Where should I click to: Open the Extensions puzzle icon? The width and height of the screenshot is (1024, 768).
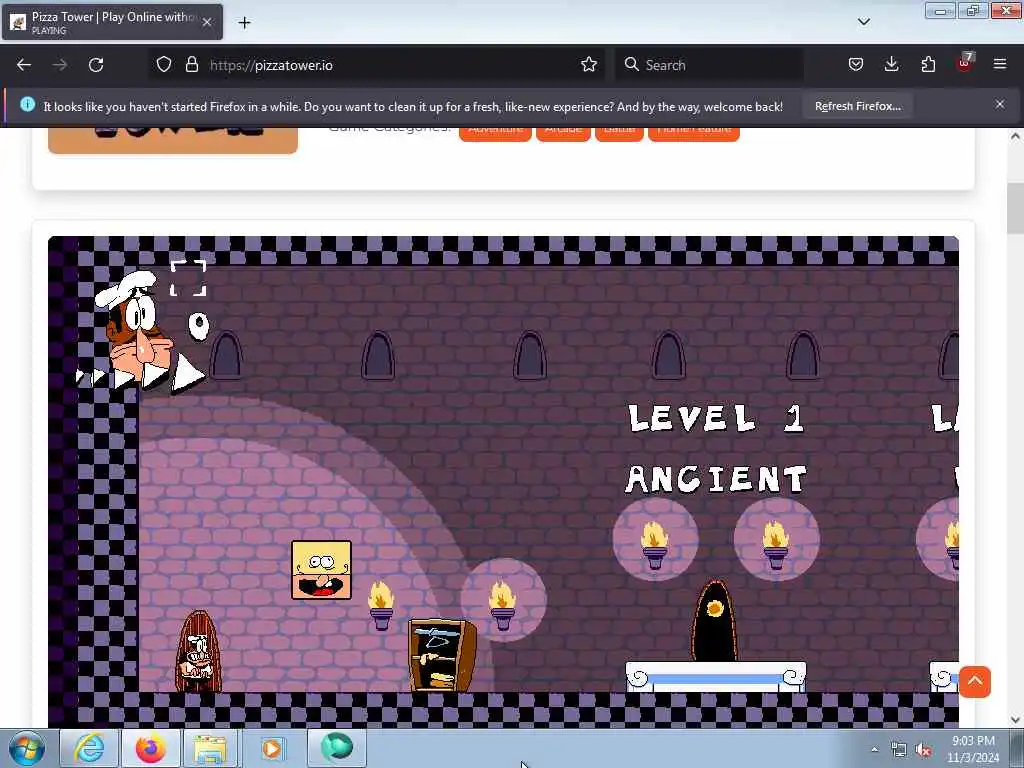928,65
